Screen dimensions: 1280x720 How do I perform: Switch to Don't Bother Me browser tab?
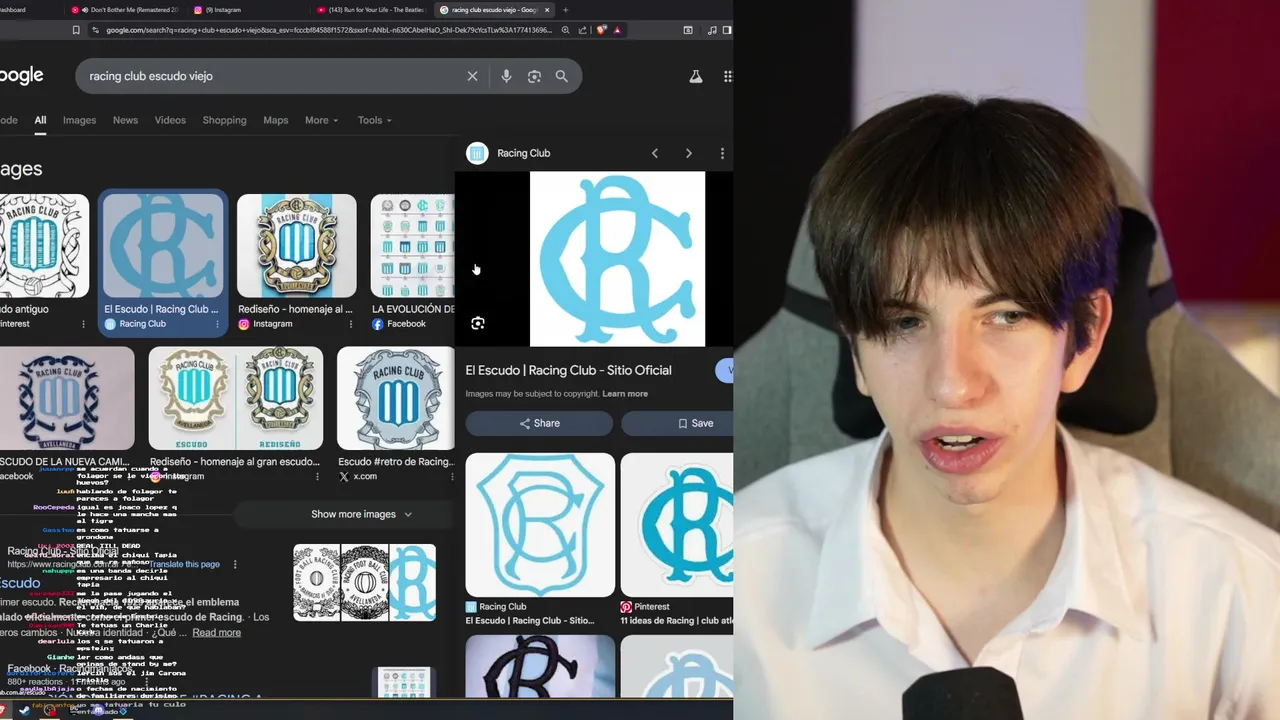click(x=125, y=10)
